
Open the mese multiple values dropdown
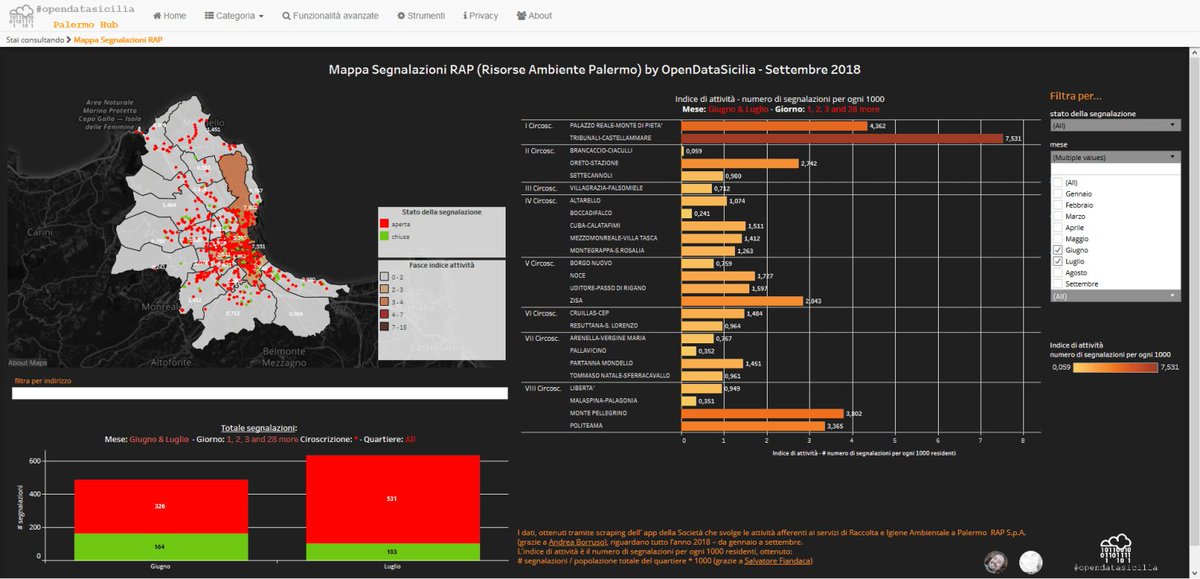pos(1115,157)
